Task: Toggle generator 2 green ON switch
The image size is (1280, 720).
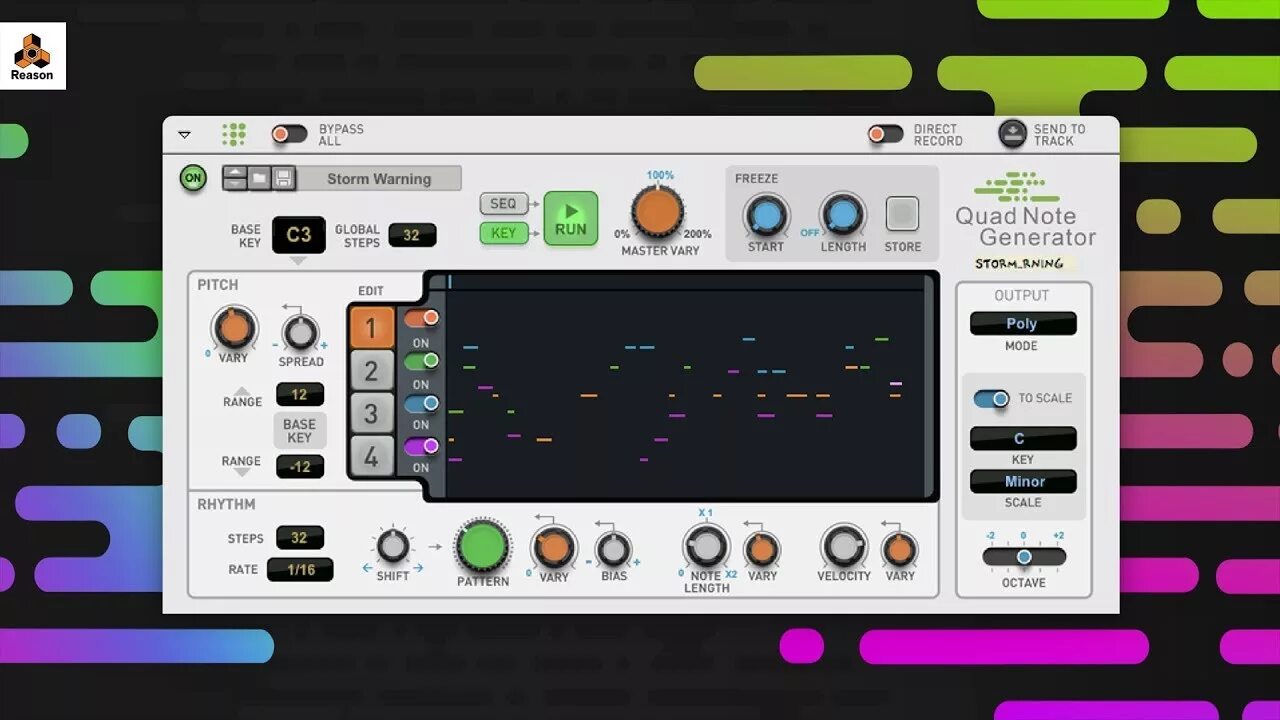Action: 421,361
